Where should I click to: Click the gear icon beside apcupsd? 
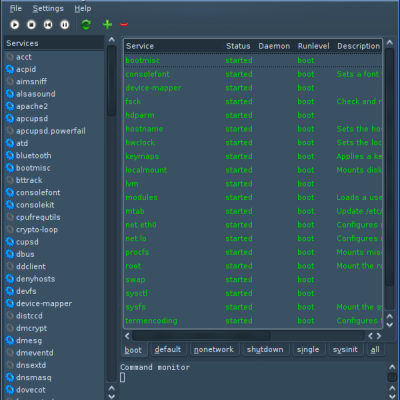click(10, 119)
